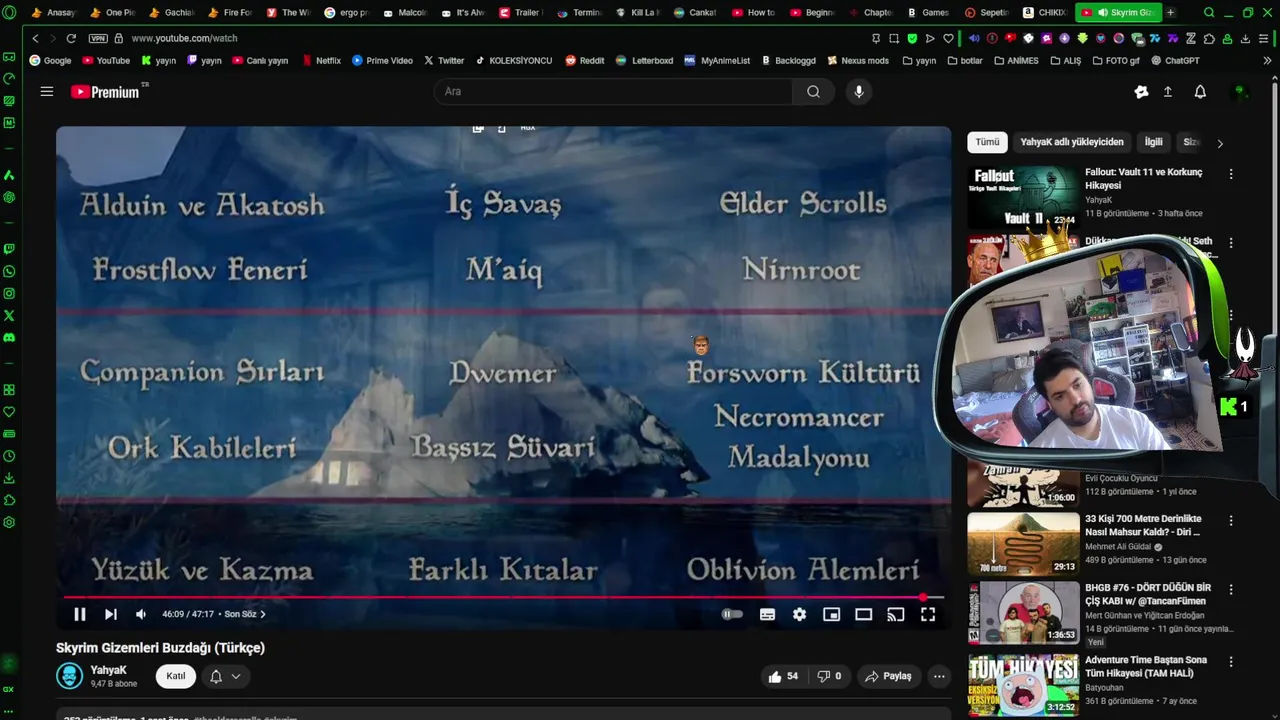This screenshot has height=720, width=1280.
Task: Open a new browser tab with plus
Action: pos(1171,13)
